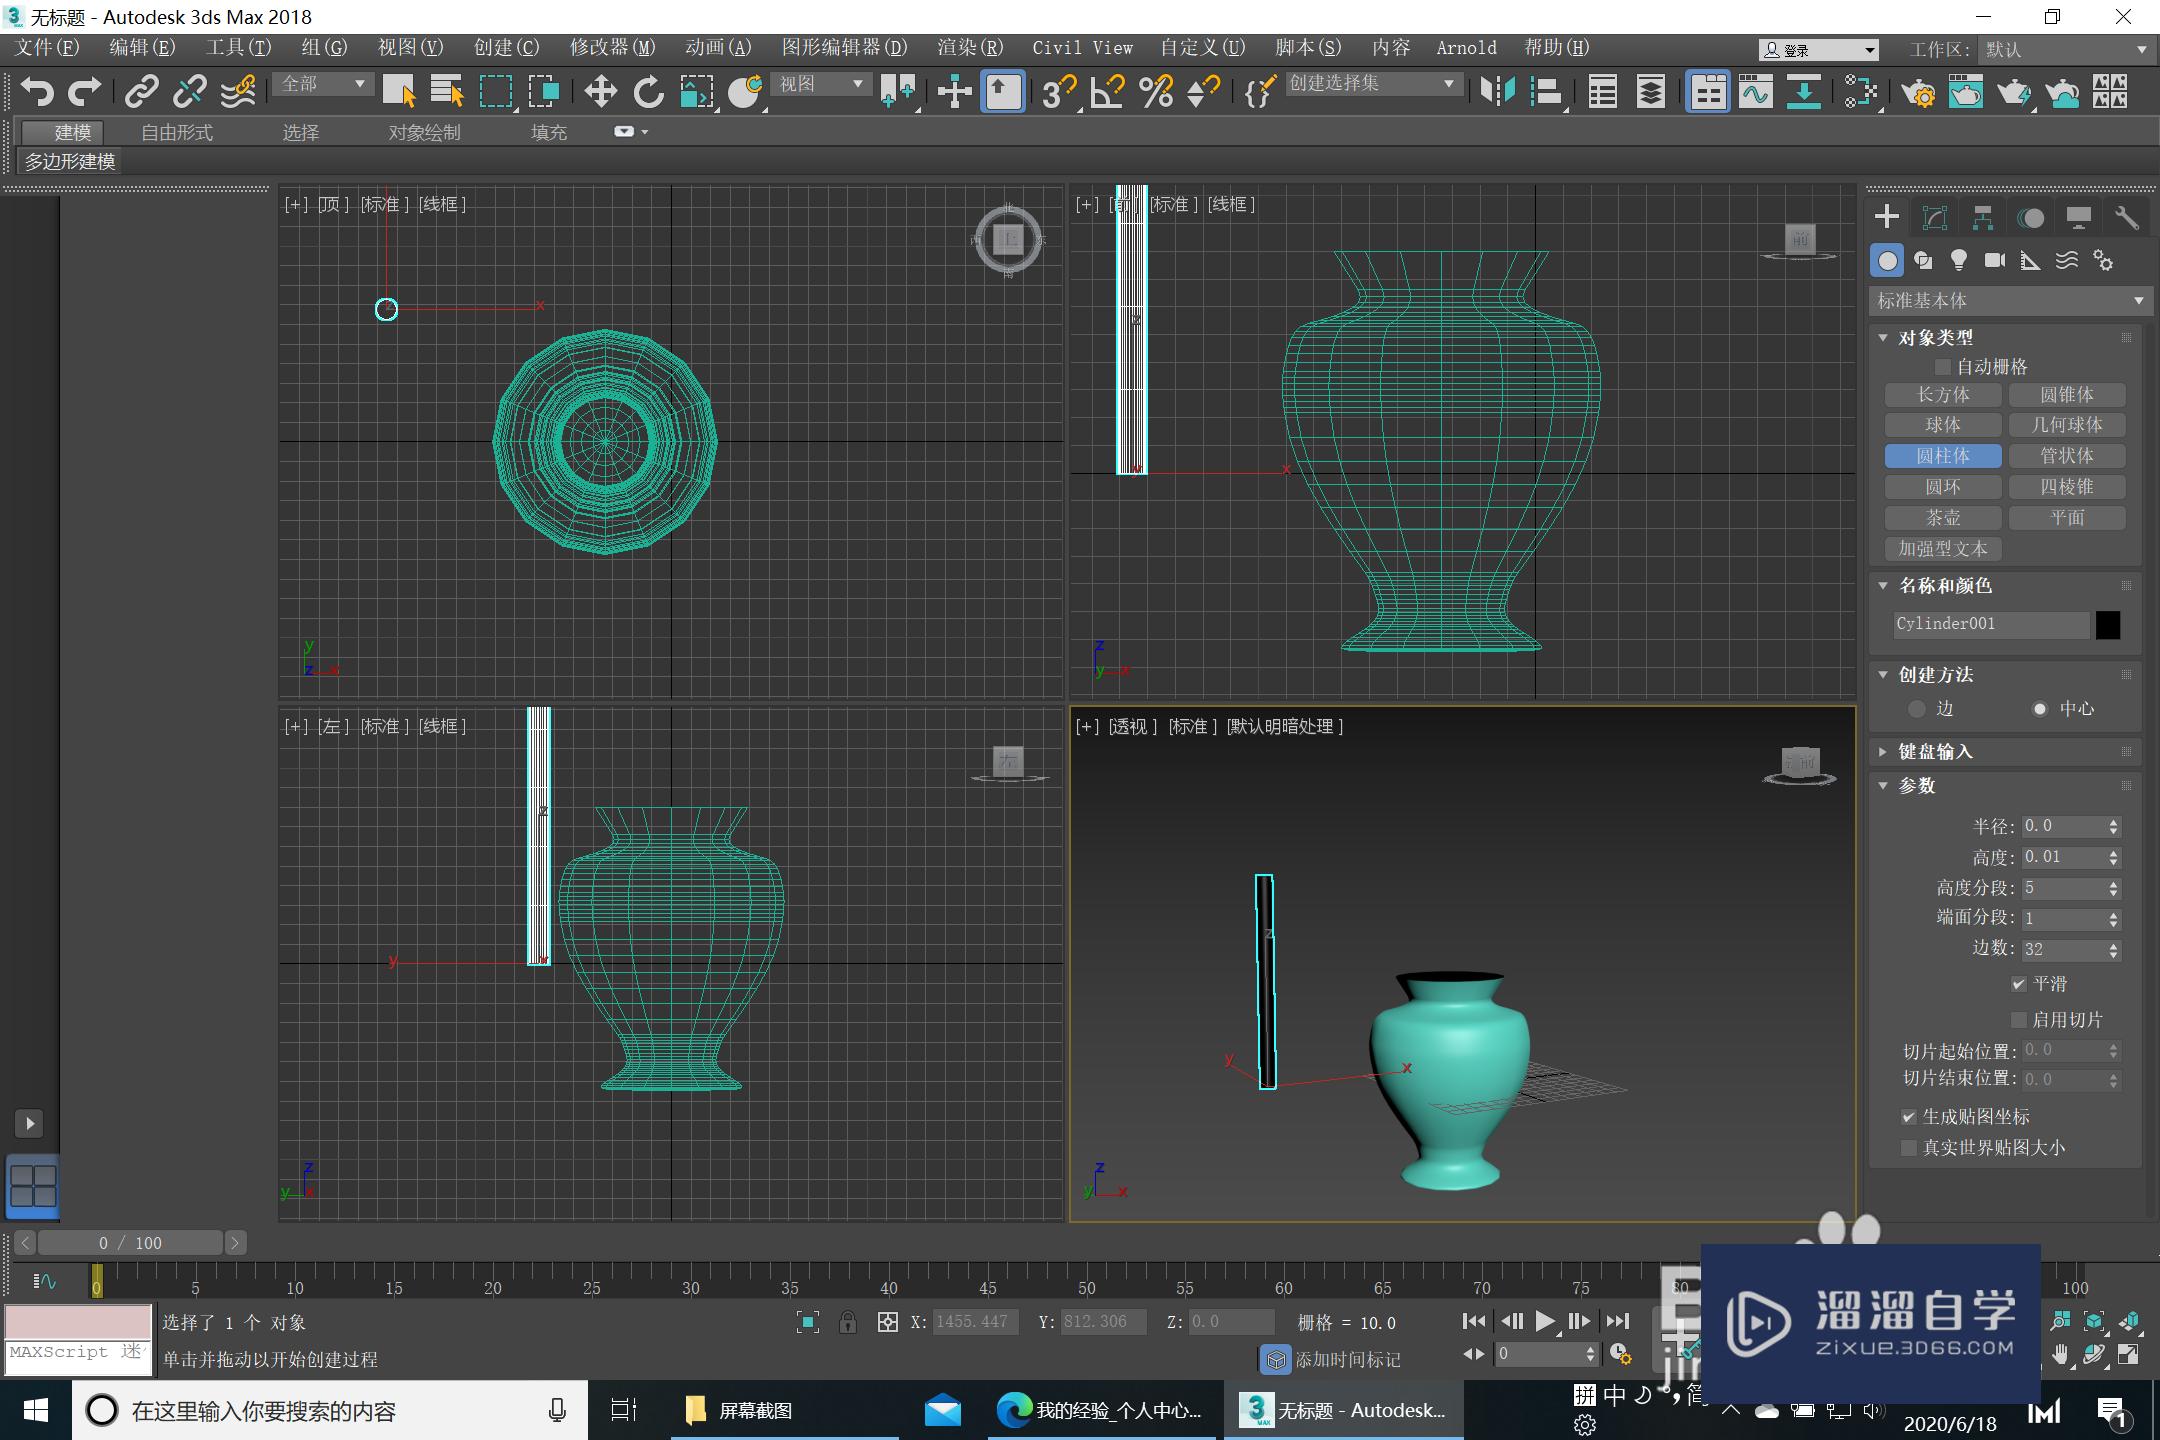
Task: Click the black object color swatch
Action: tap(2107, 625)
